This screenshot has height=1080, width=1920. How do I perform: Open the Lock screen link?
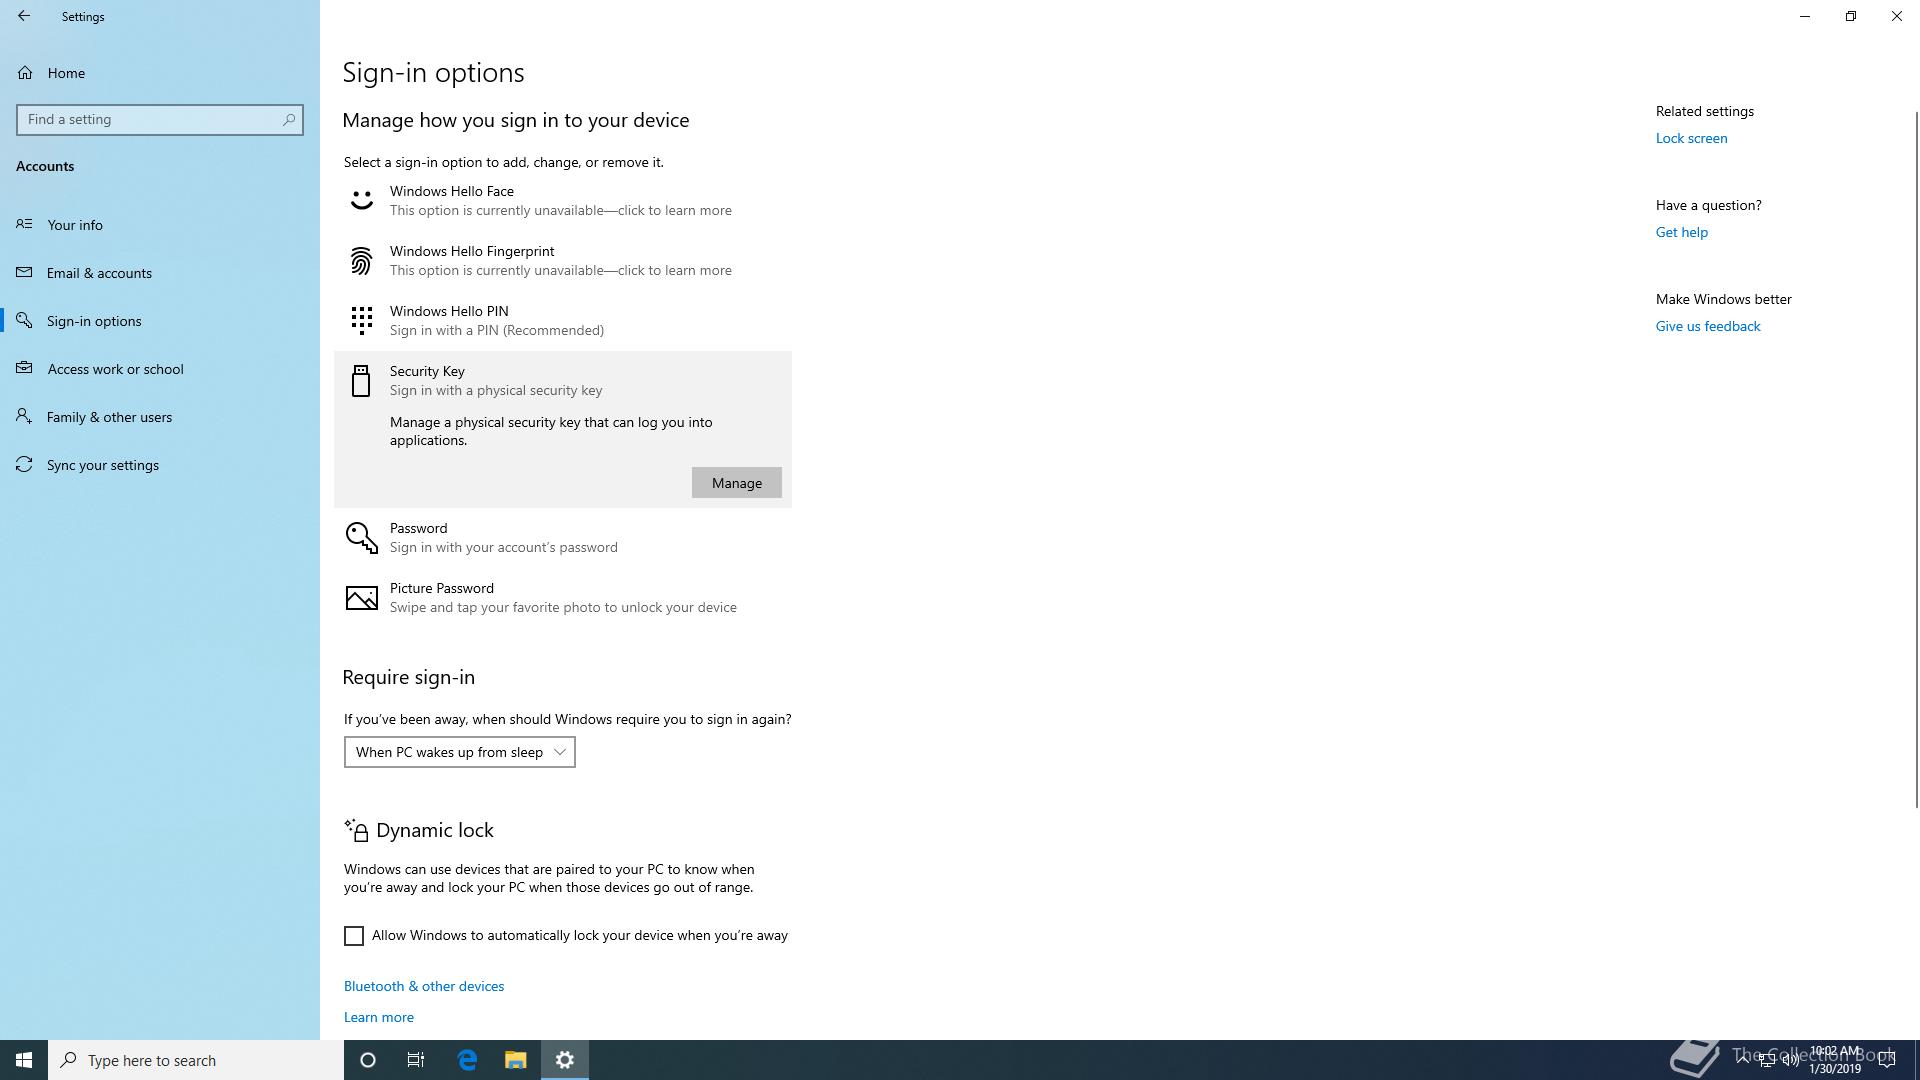point(1691,138)
